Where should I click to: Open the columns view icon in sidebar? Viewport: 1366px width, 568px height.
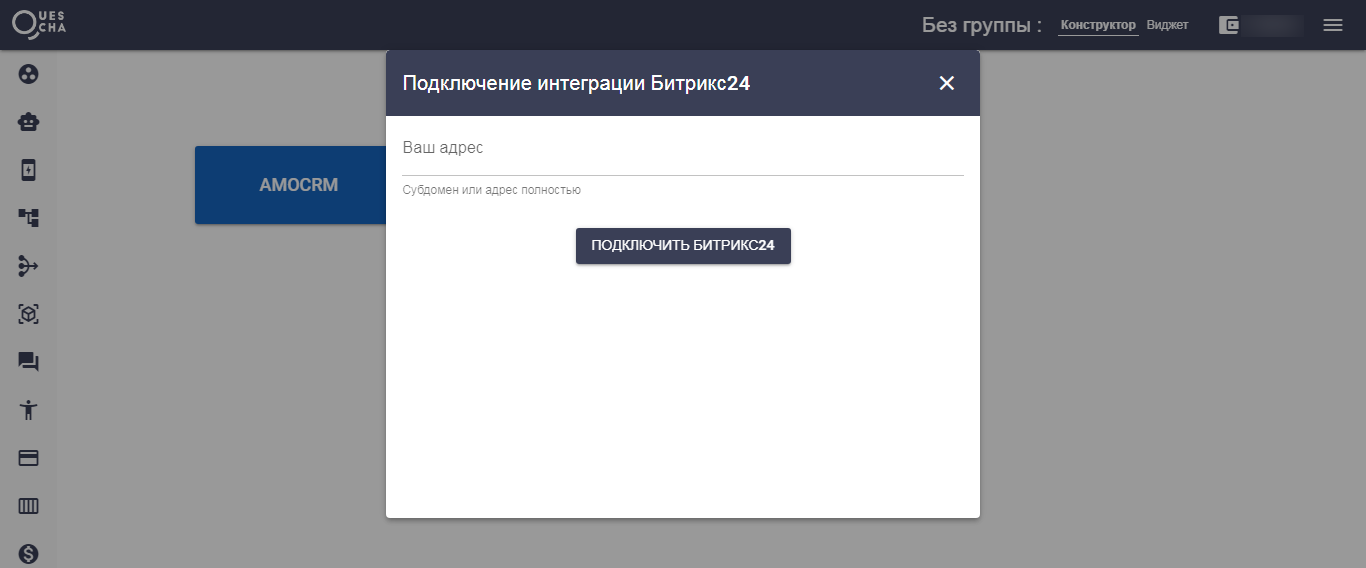click(28, 506)
